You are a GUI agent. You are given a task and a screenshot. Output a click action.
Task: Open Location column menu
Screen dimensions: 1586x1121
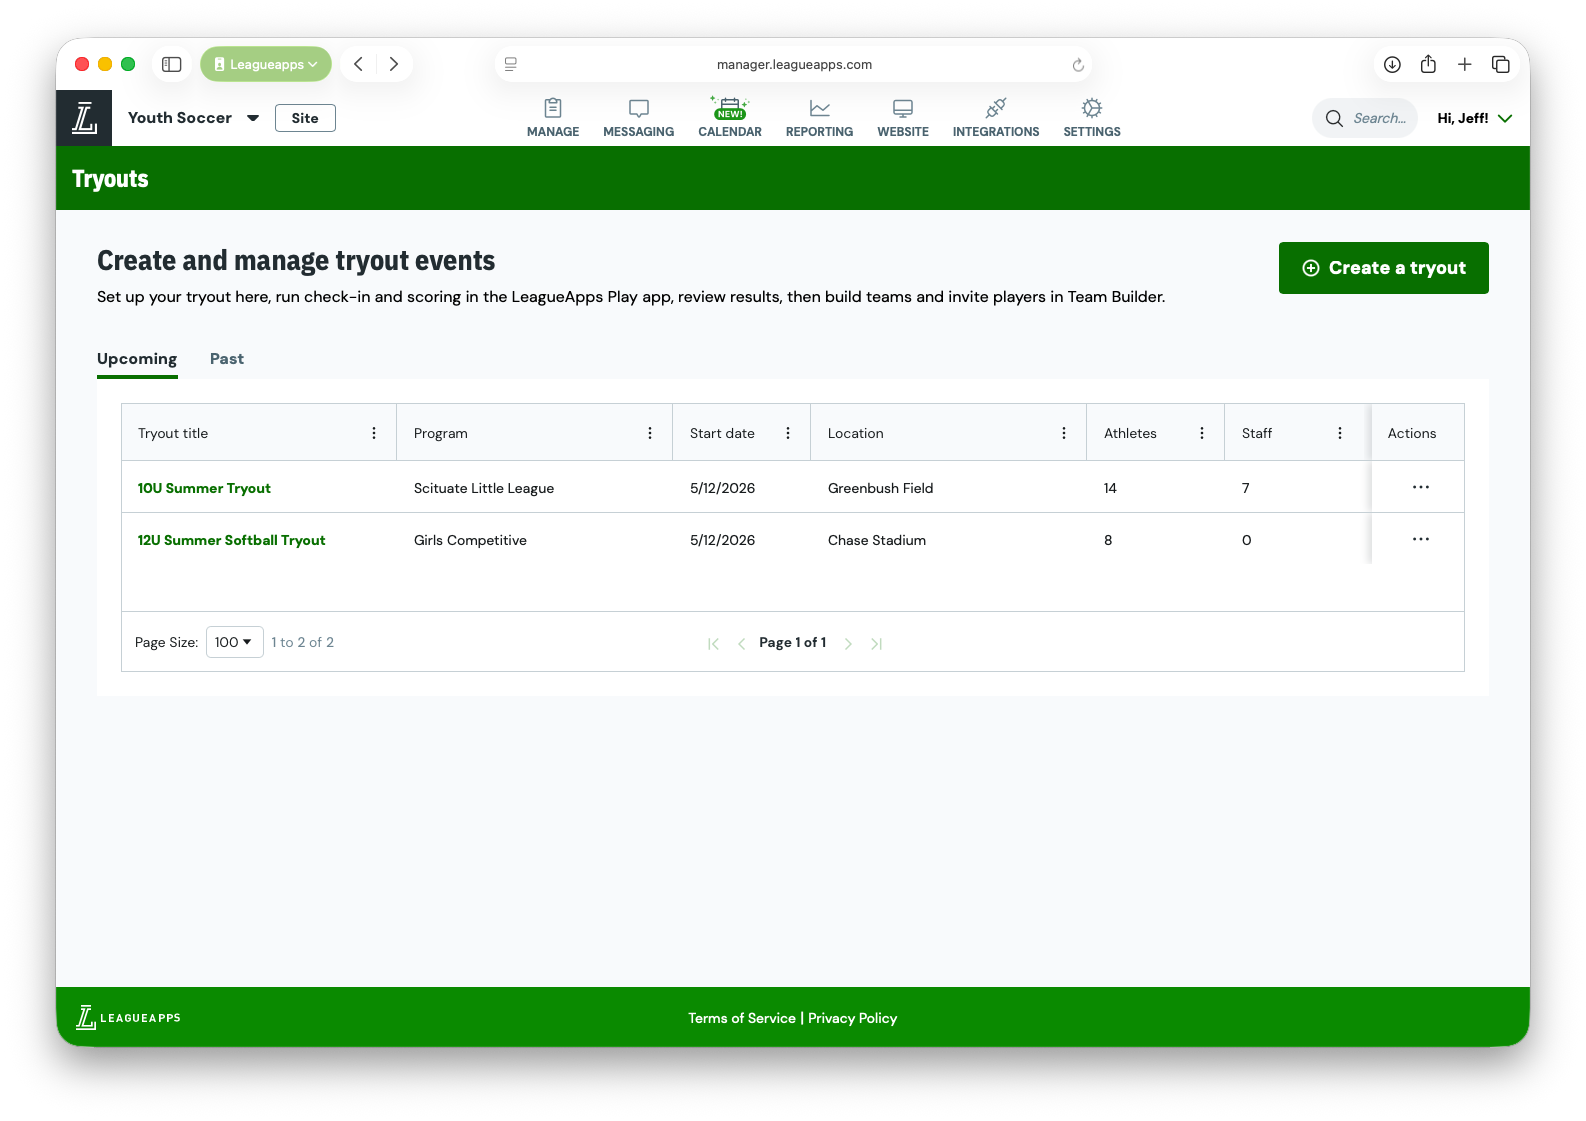(x=1064, y=433)
